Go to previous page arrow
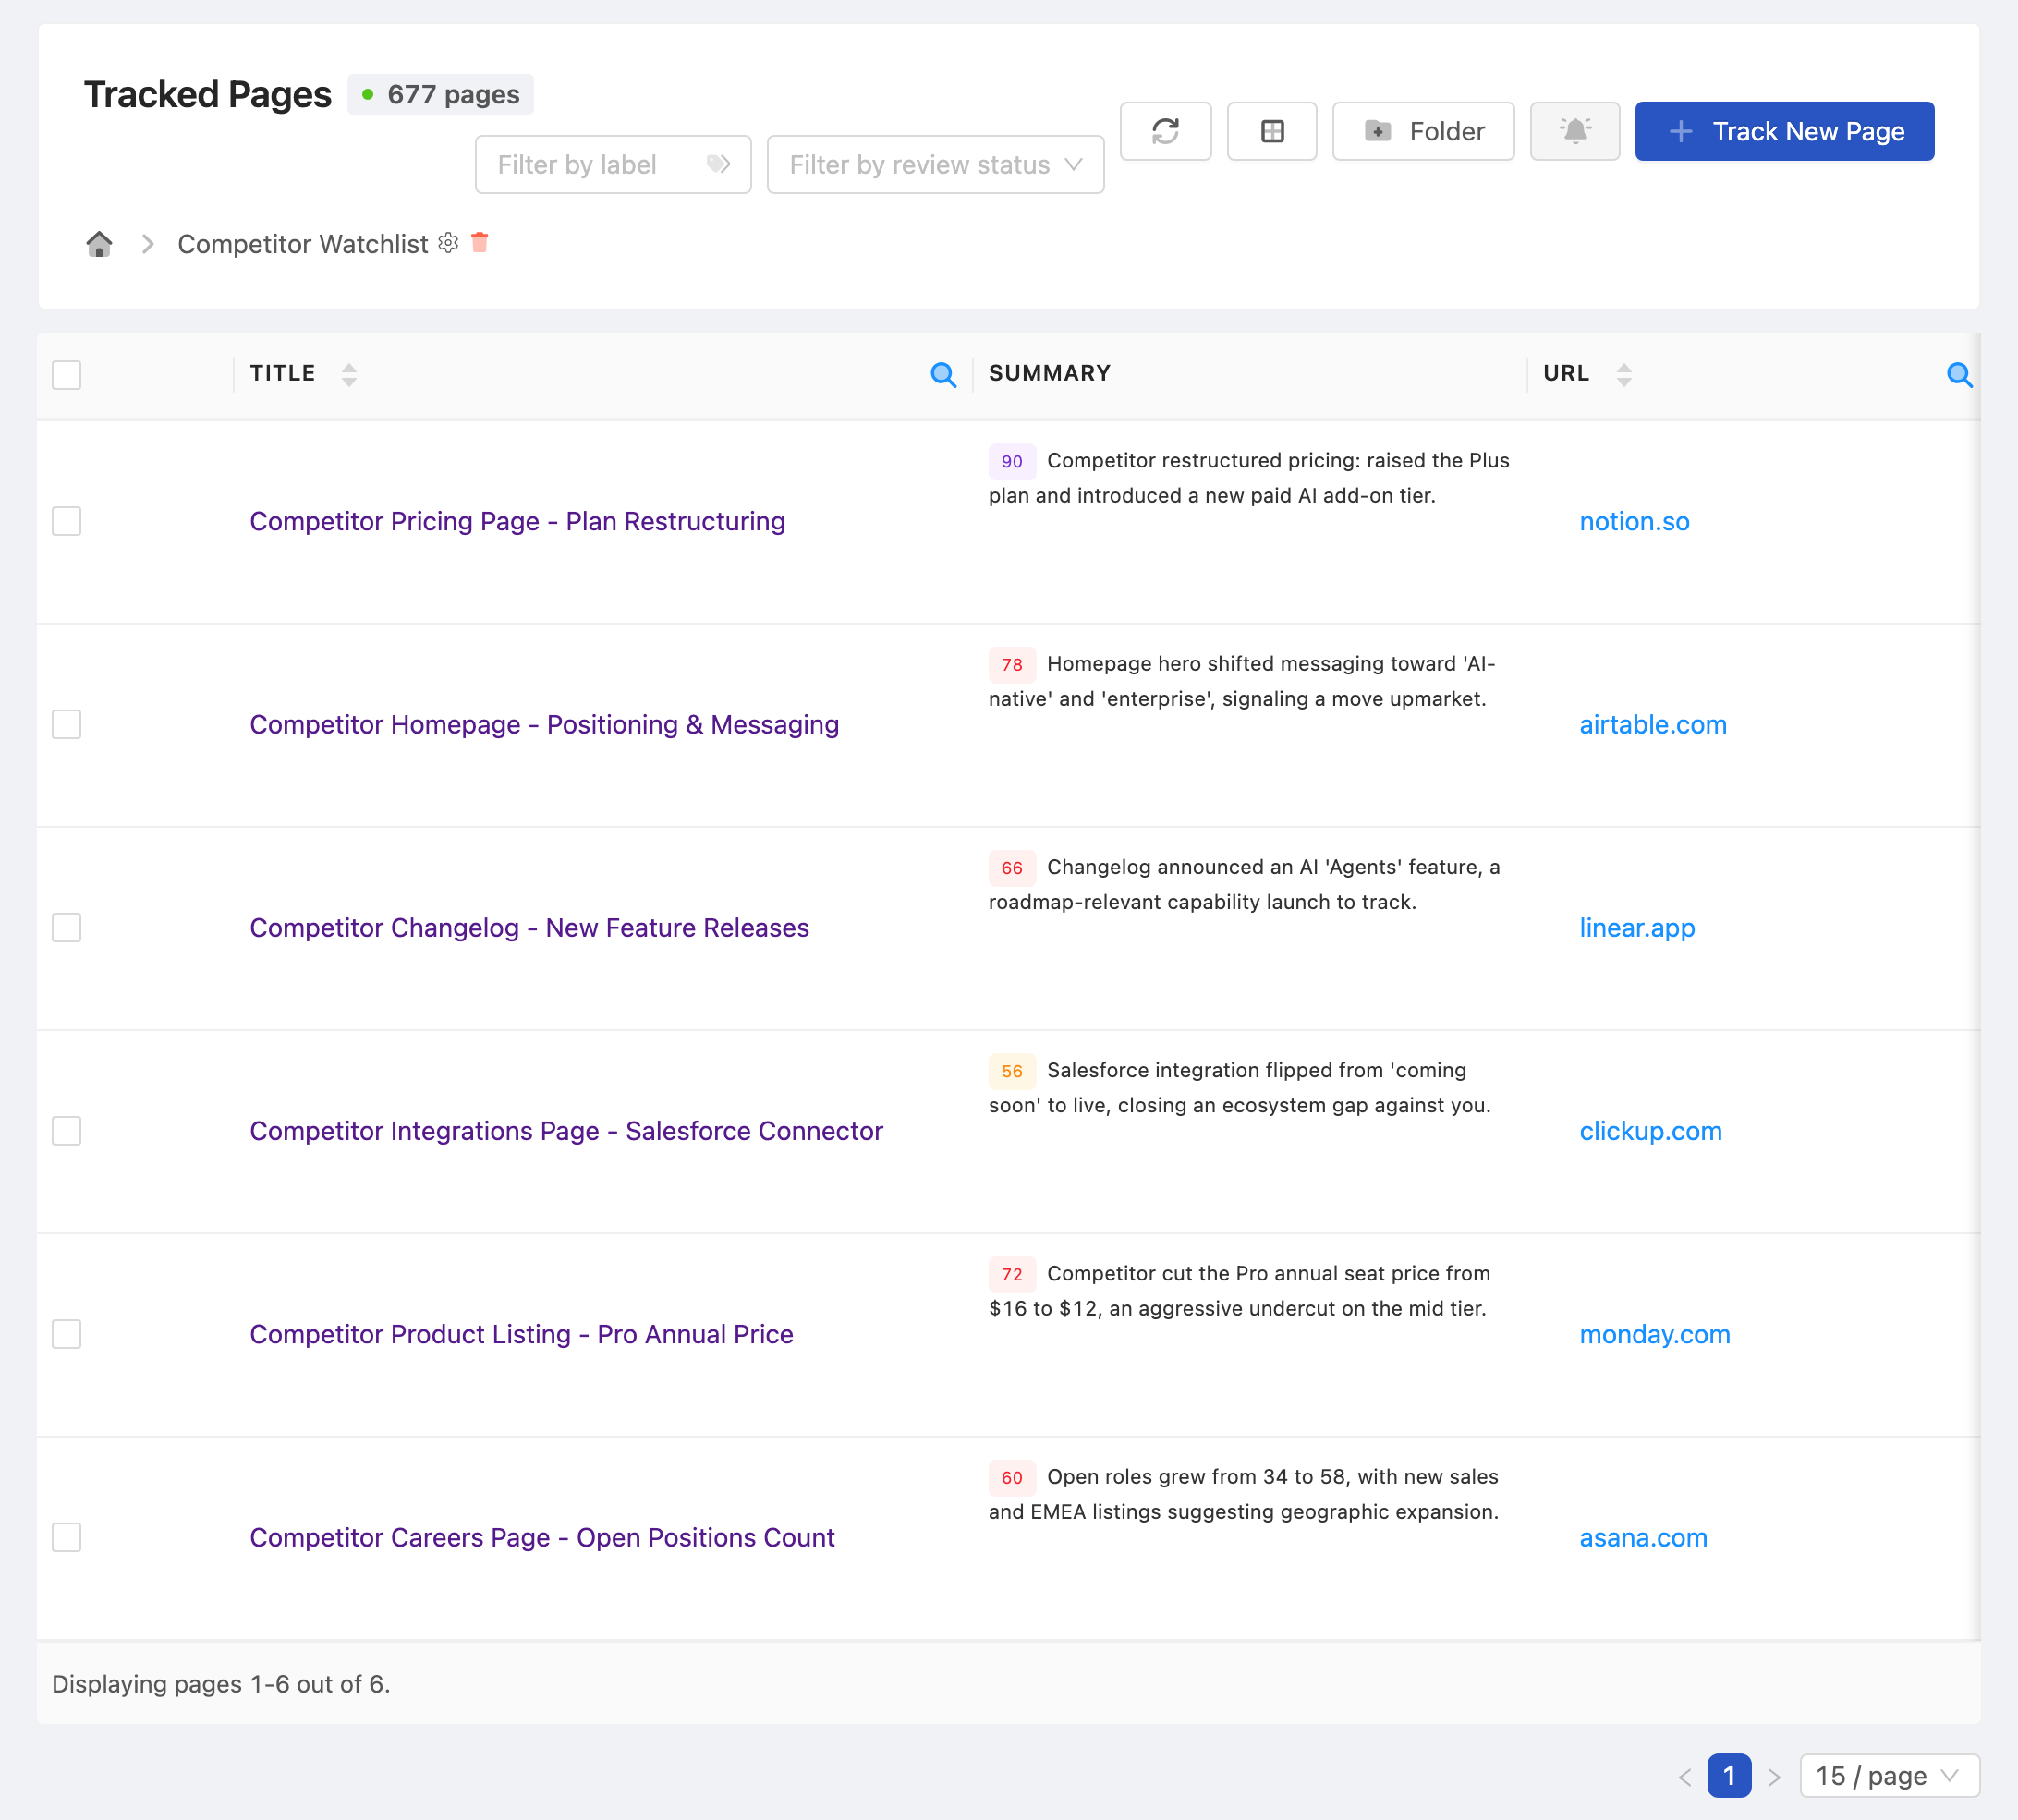Image resolution: width=2018 pixels, height=1820 pixels. 1685,1777
